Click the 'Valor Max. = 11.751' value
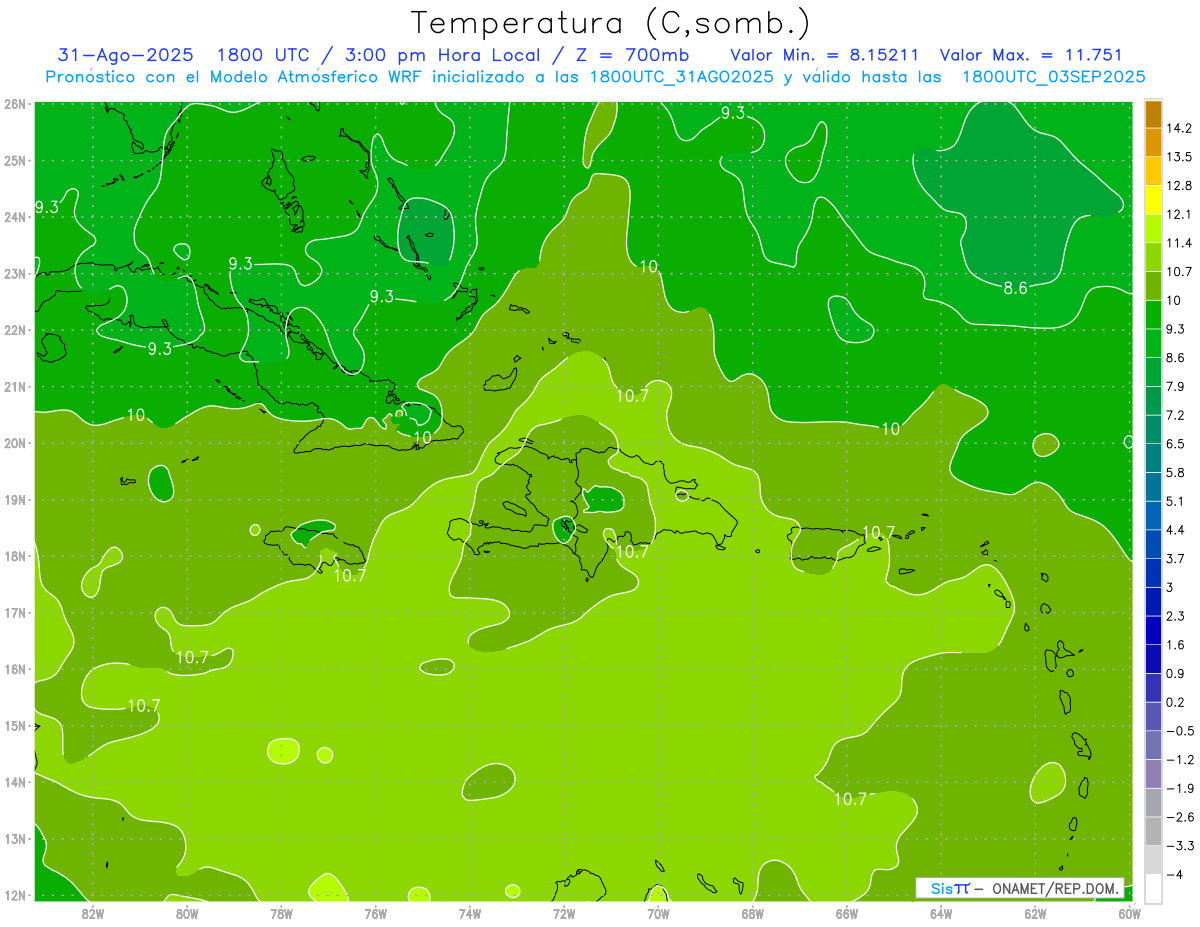 pos(1029,55)
